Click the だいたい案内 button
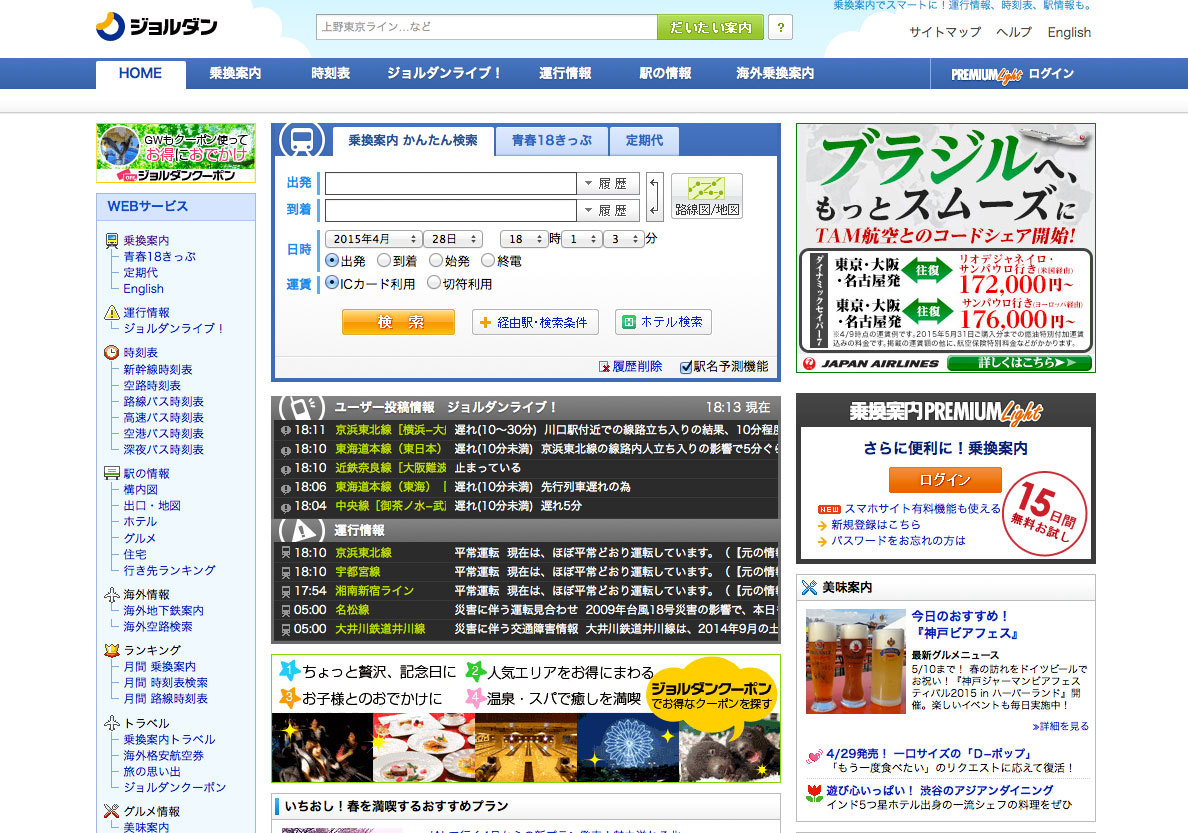 711,27
